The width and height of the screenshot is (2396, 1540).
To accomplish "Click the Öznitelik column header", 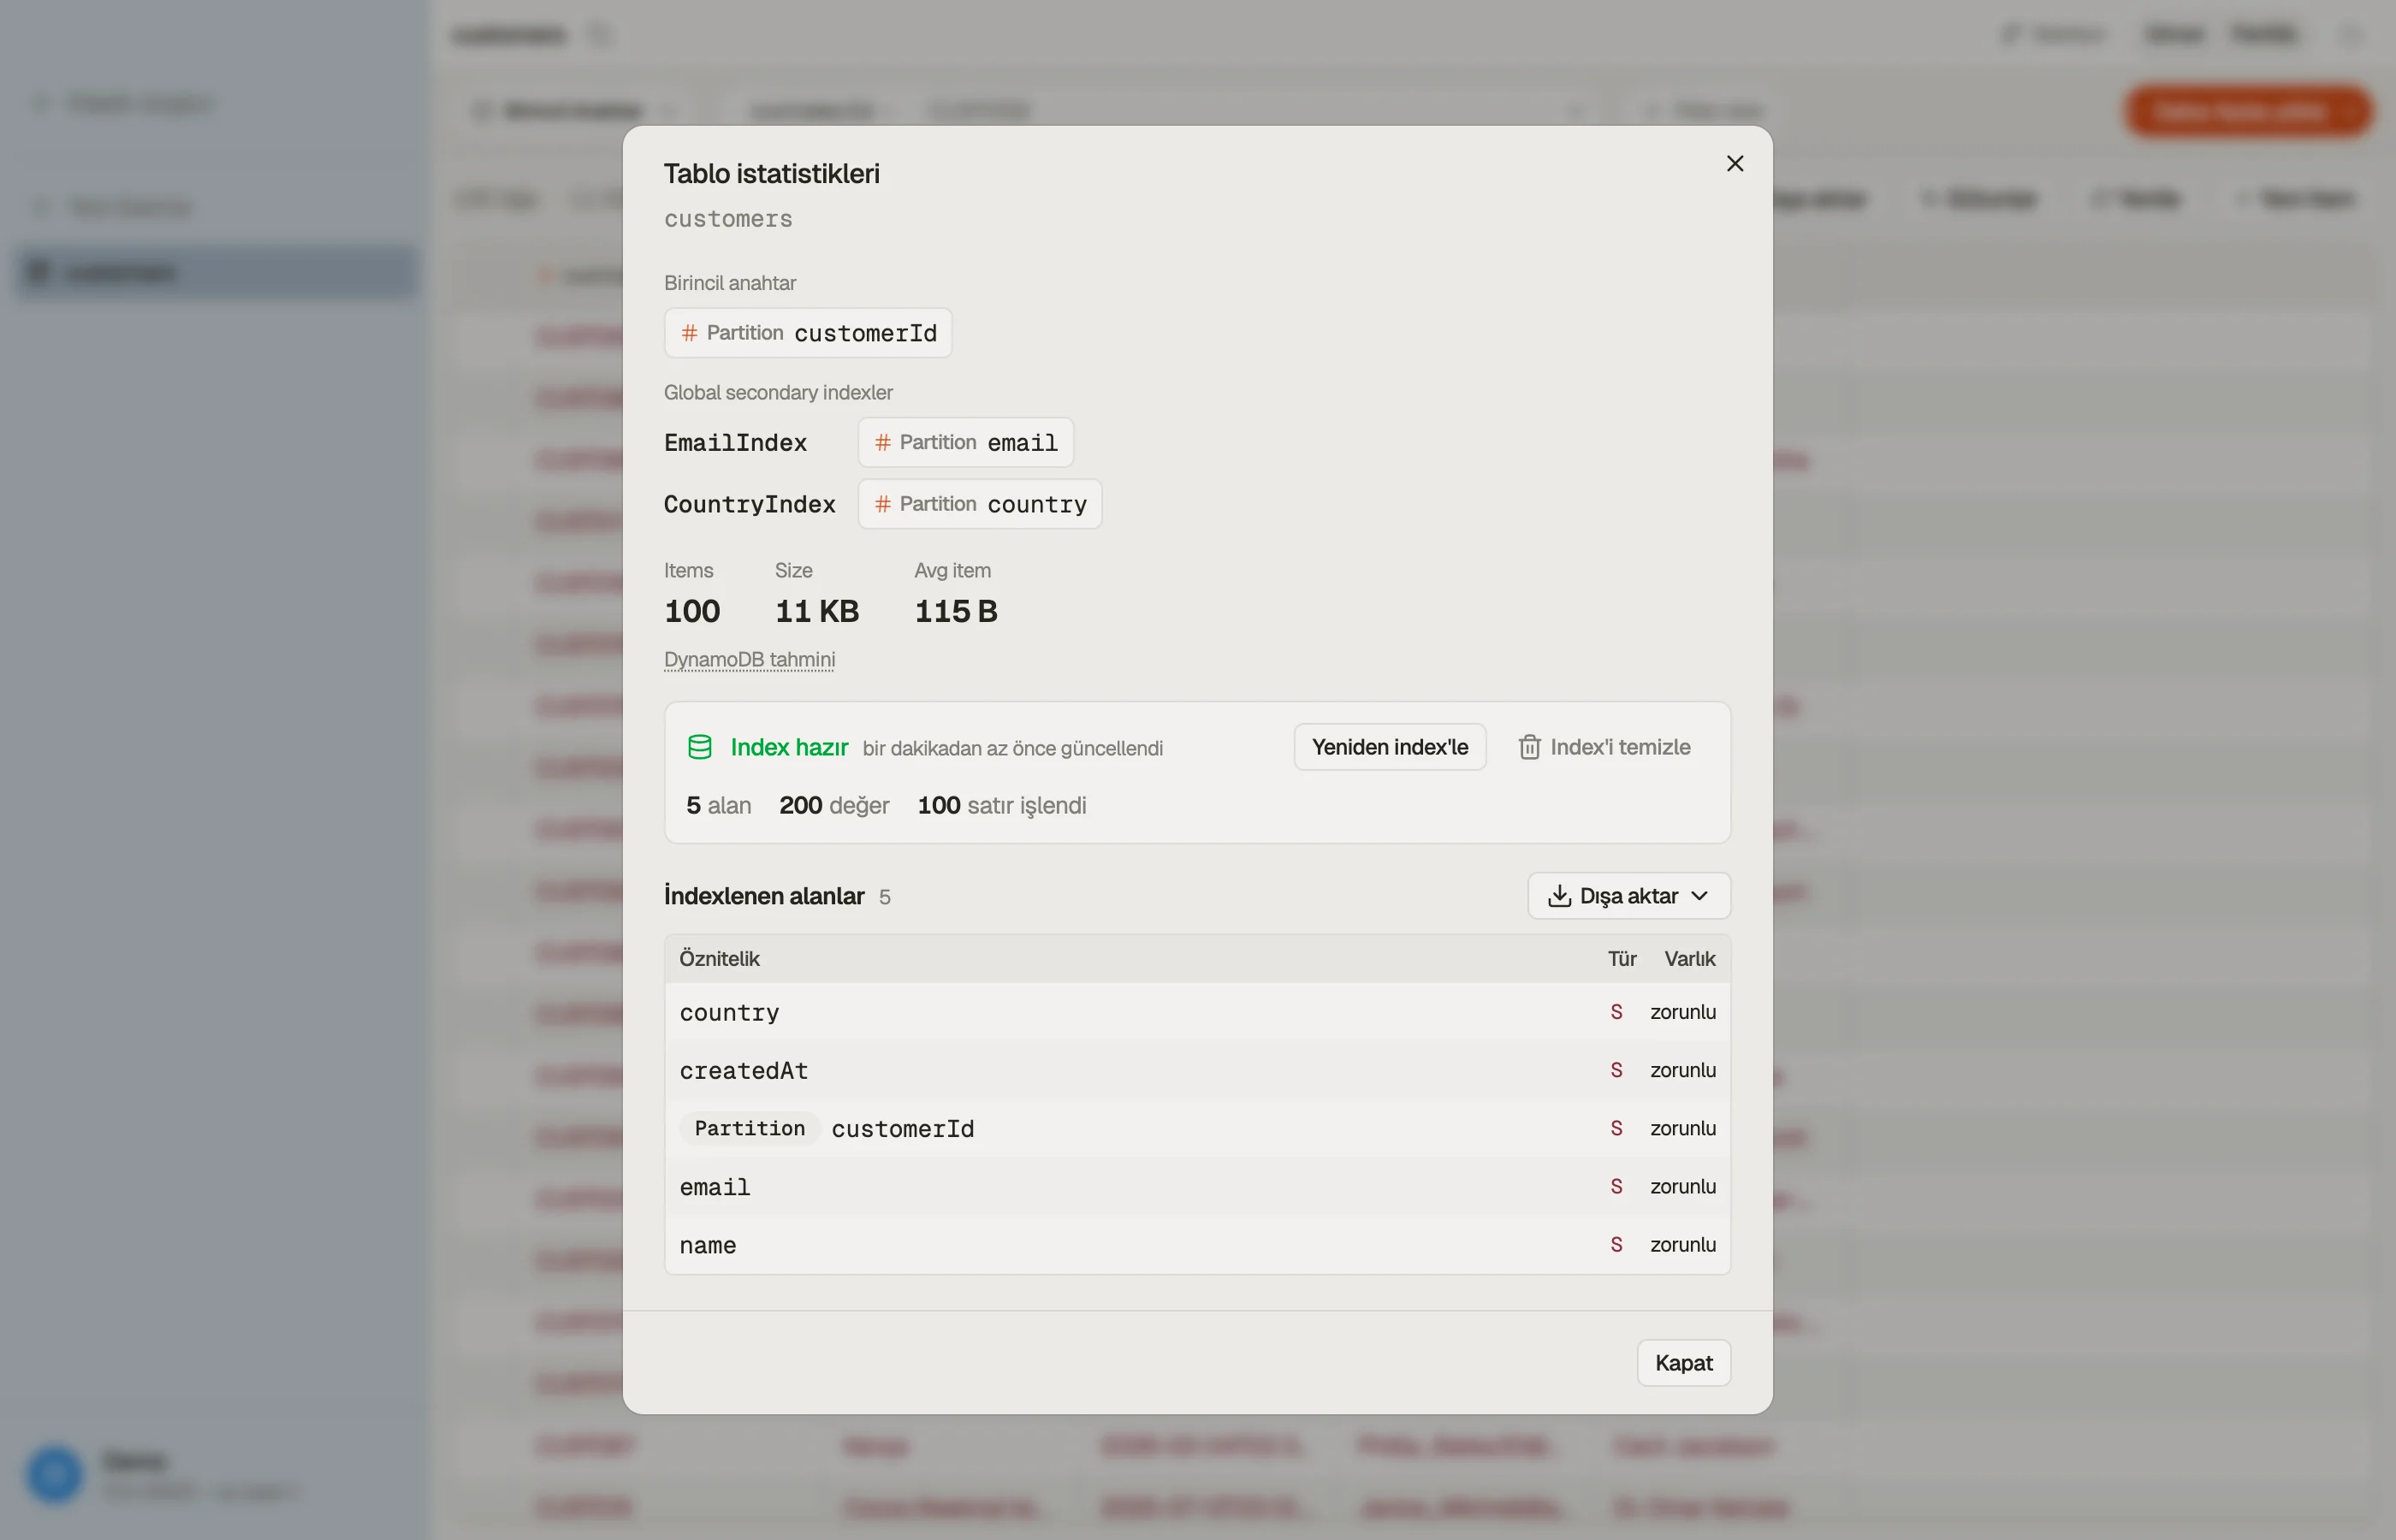I will (719, 959).
